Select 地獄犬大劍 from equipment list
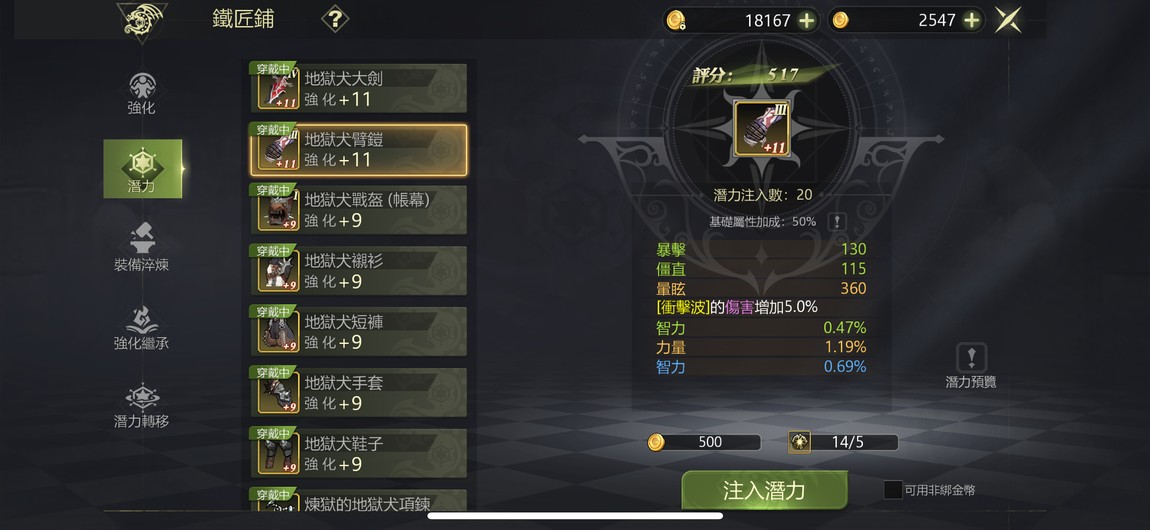This screenshot has width=1150, height=530. click(x=358, y=88)
